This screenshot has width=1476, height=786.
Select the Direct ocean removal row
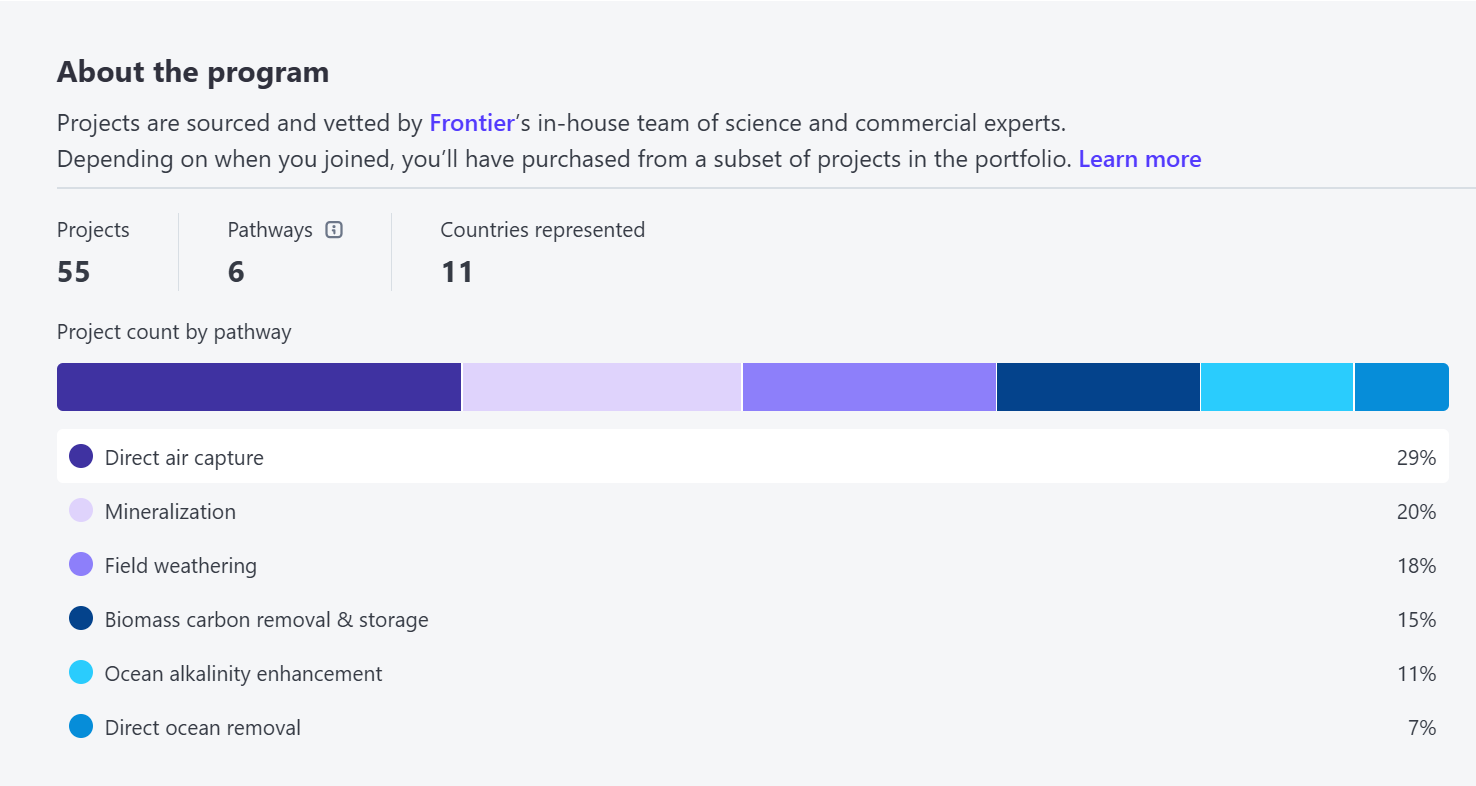click(x=753, y=727)
